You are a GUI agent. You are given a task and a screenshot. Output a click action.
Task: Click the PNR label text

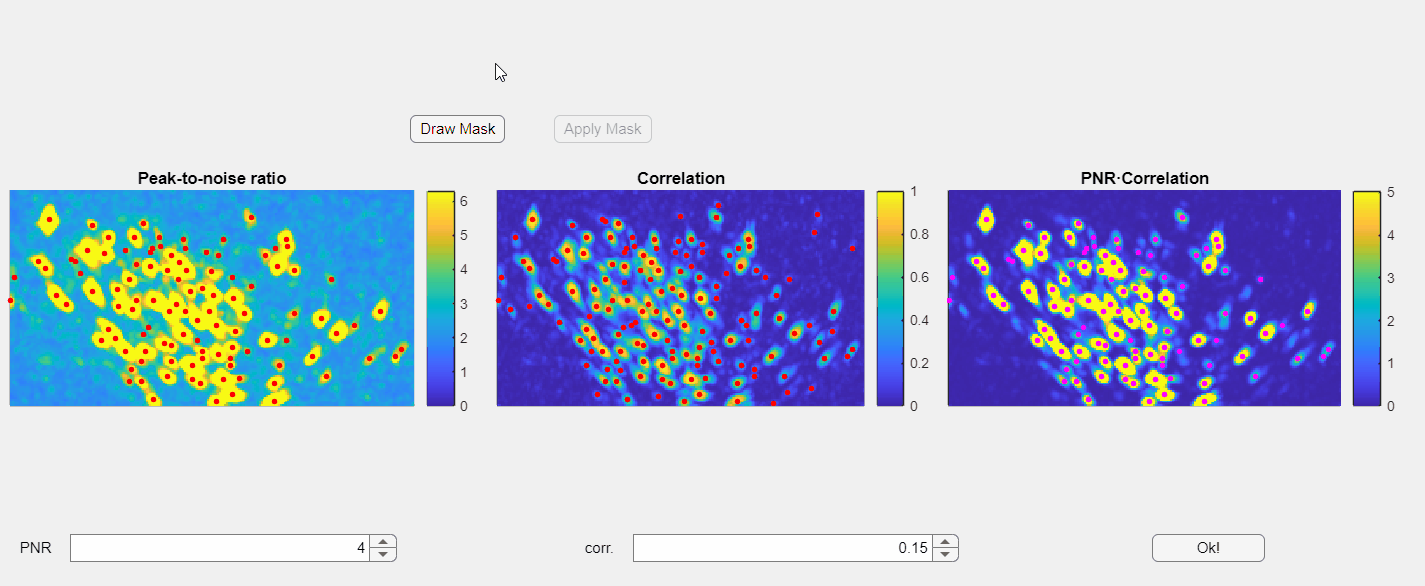click(x=36, y=548)
